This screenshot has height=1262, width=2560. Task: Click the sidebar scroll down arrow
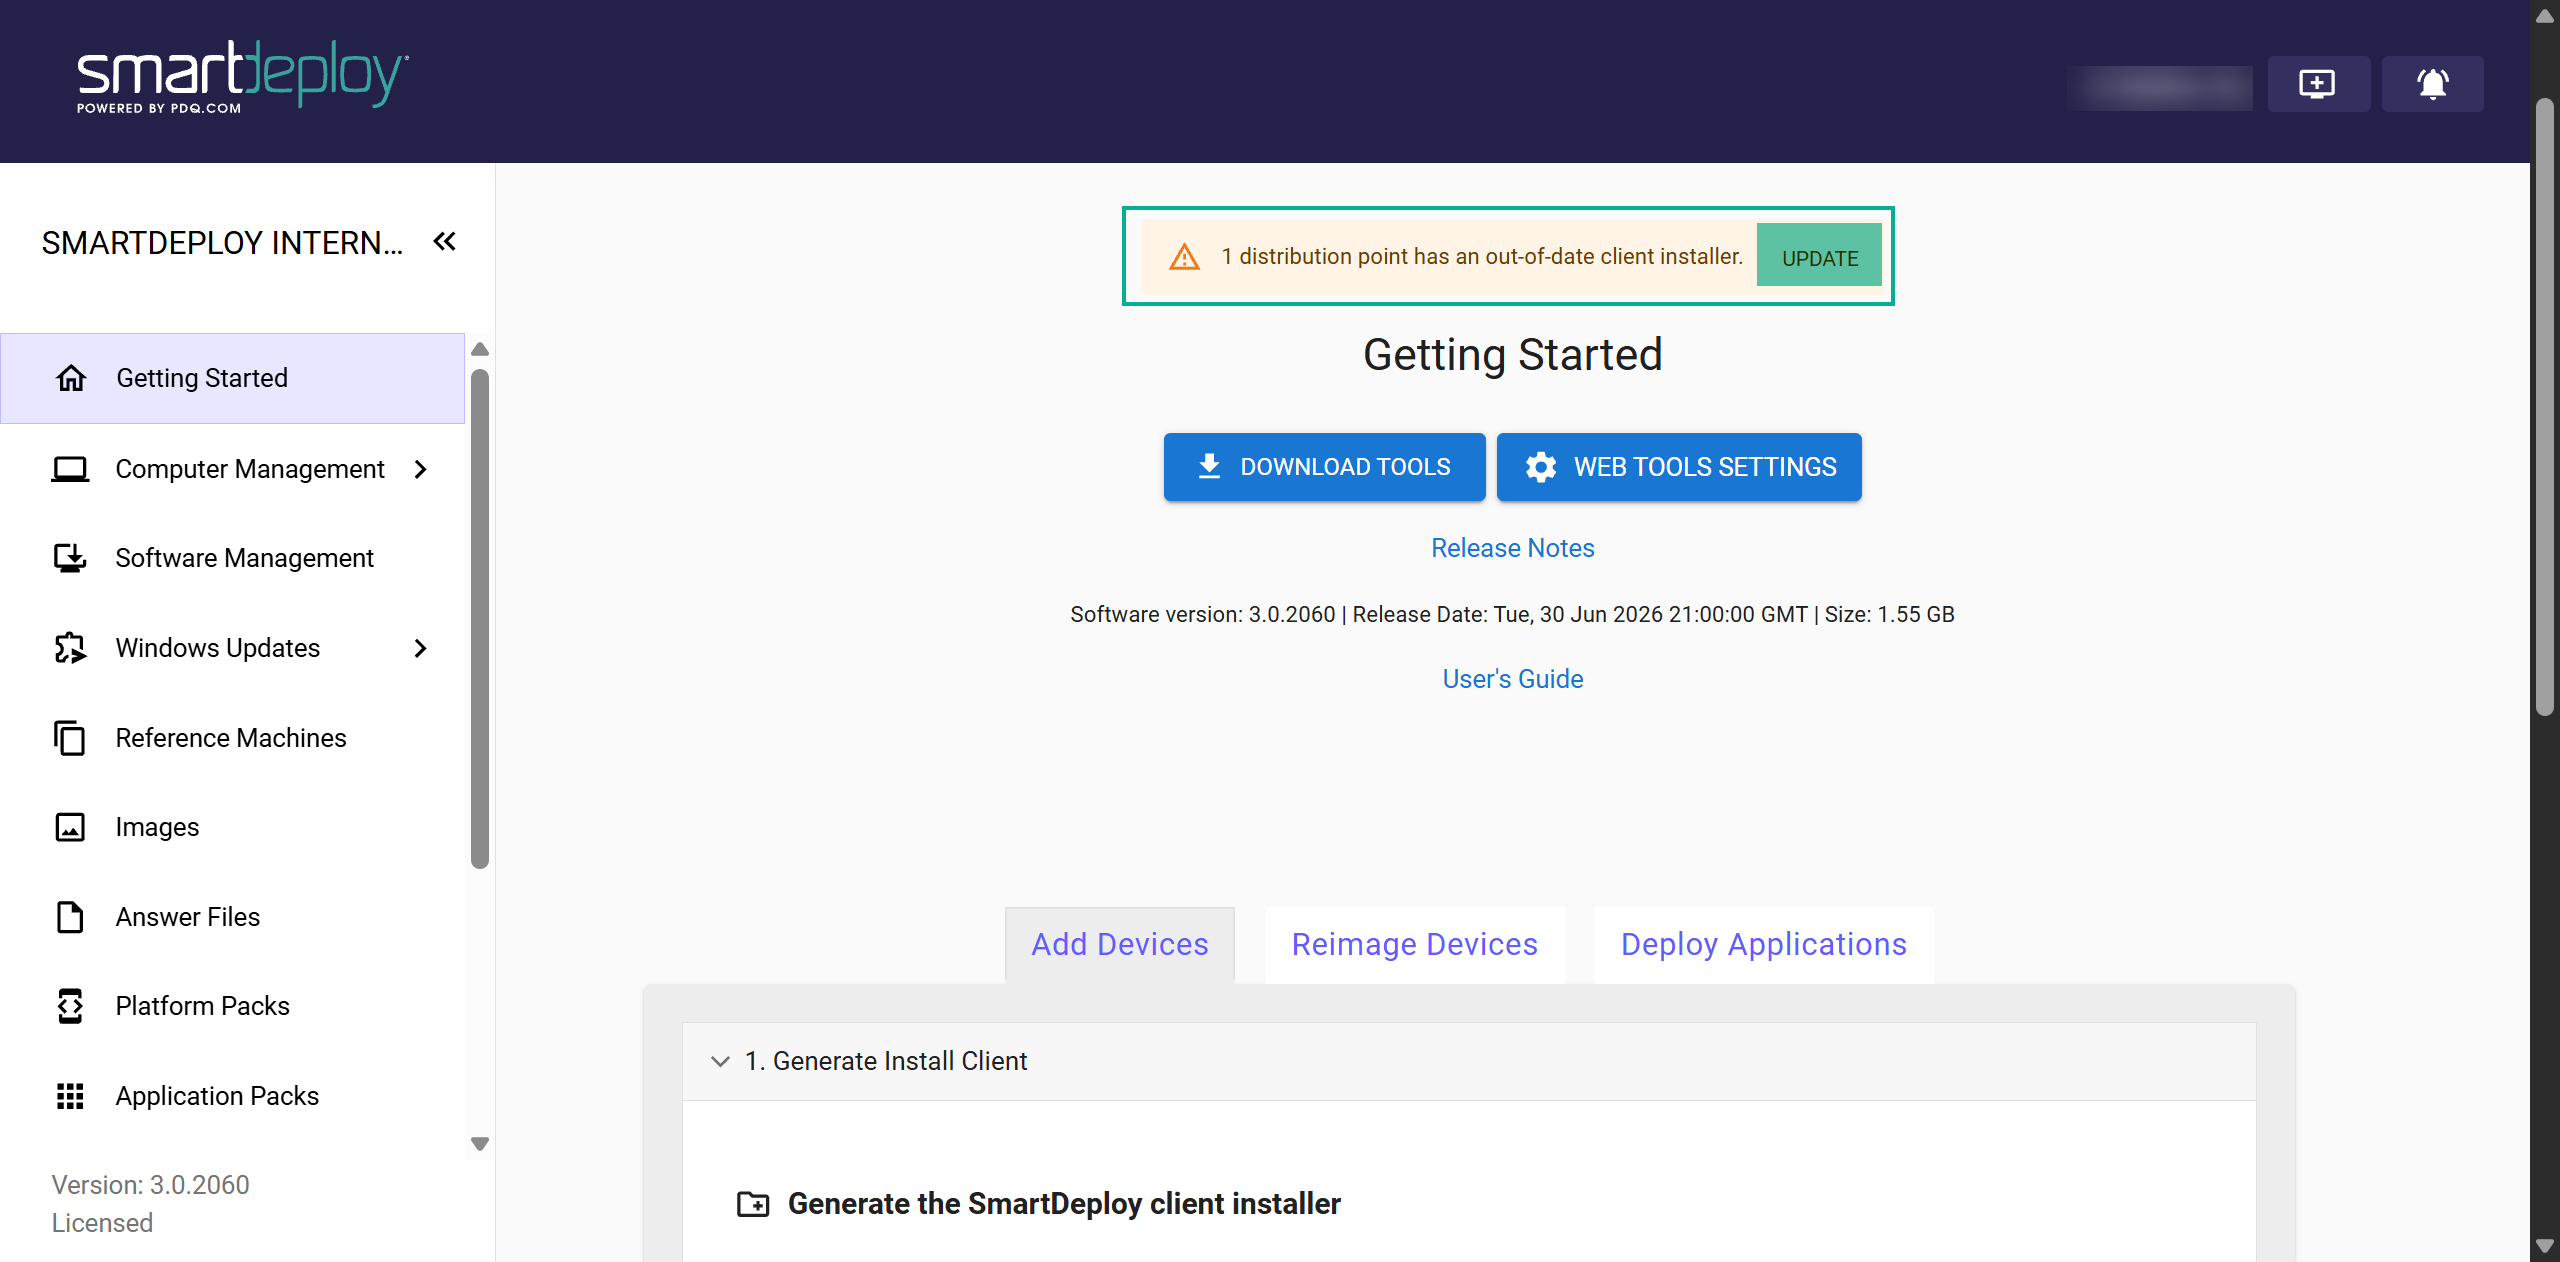click(x=480, y=1144)
